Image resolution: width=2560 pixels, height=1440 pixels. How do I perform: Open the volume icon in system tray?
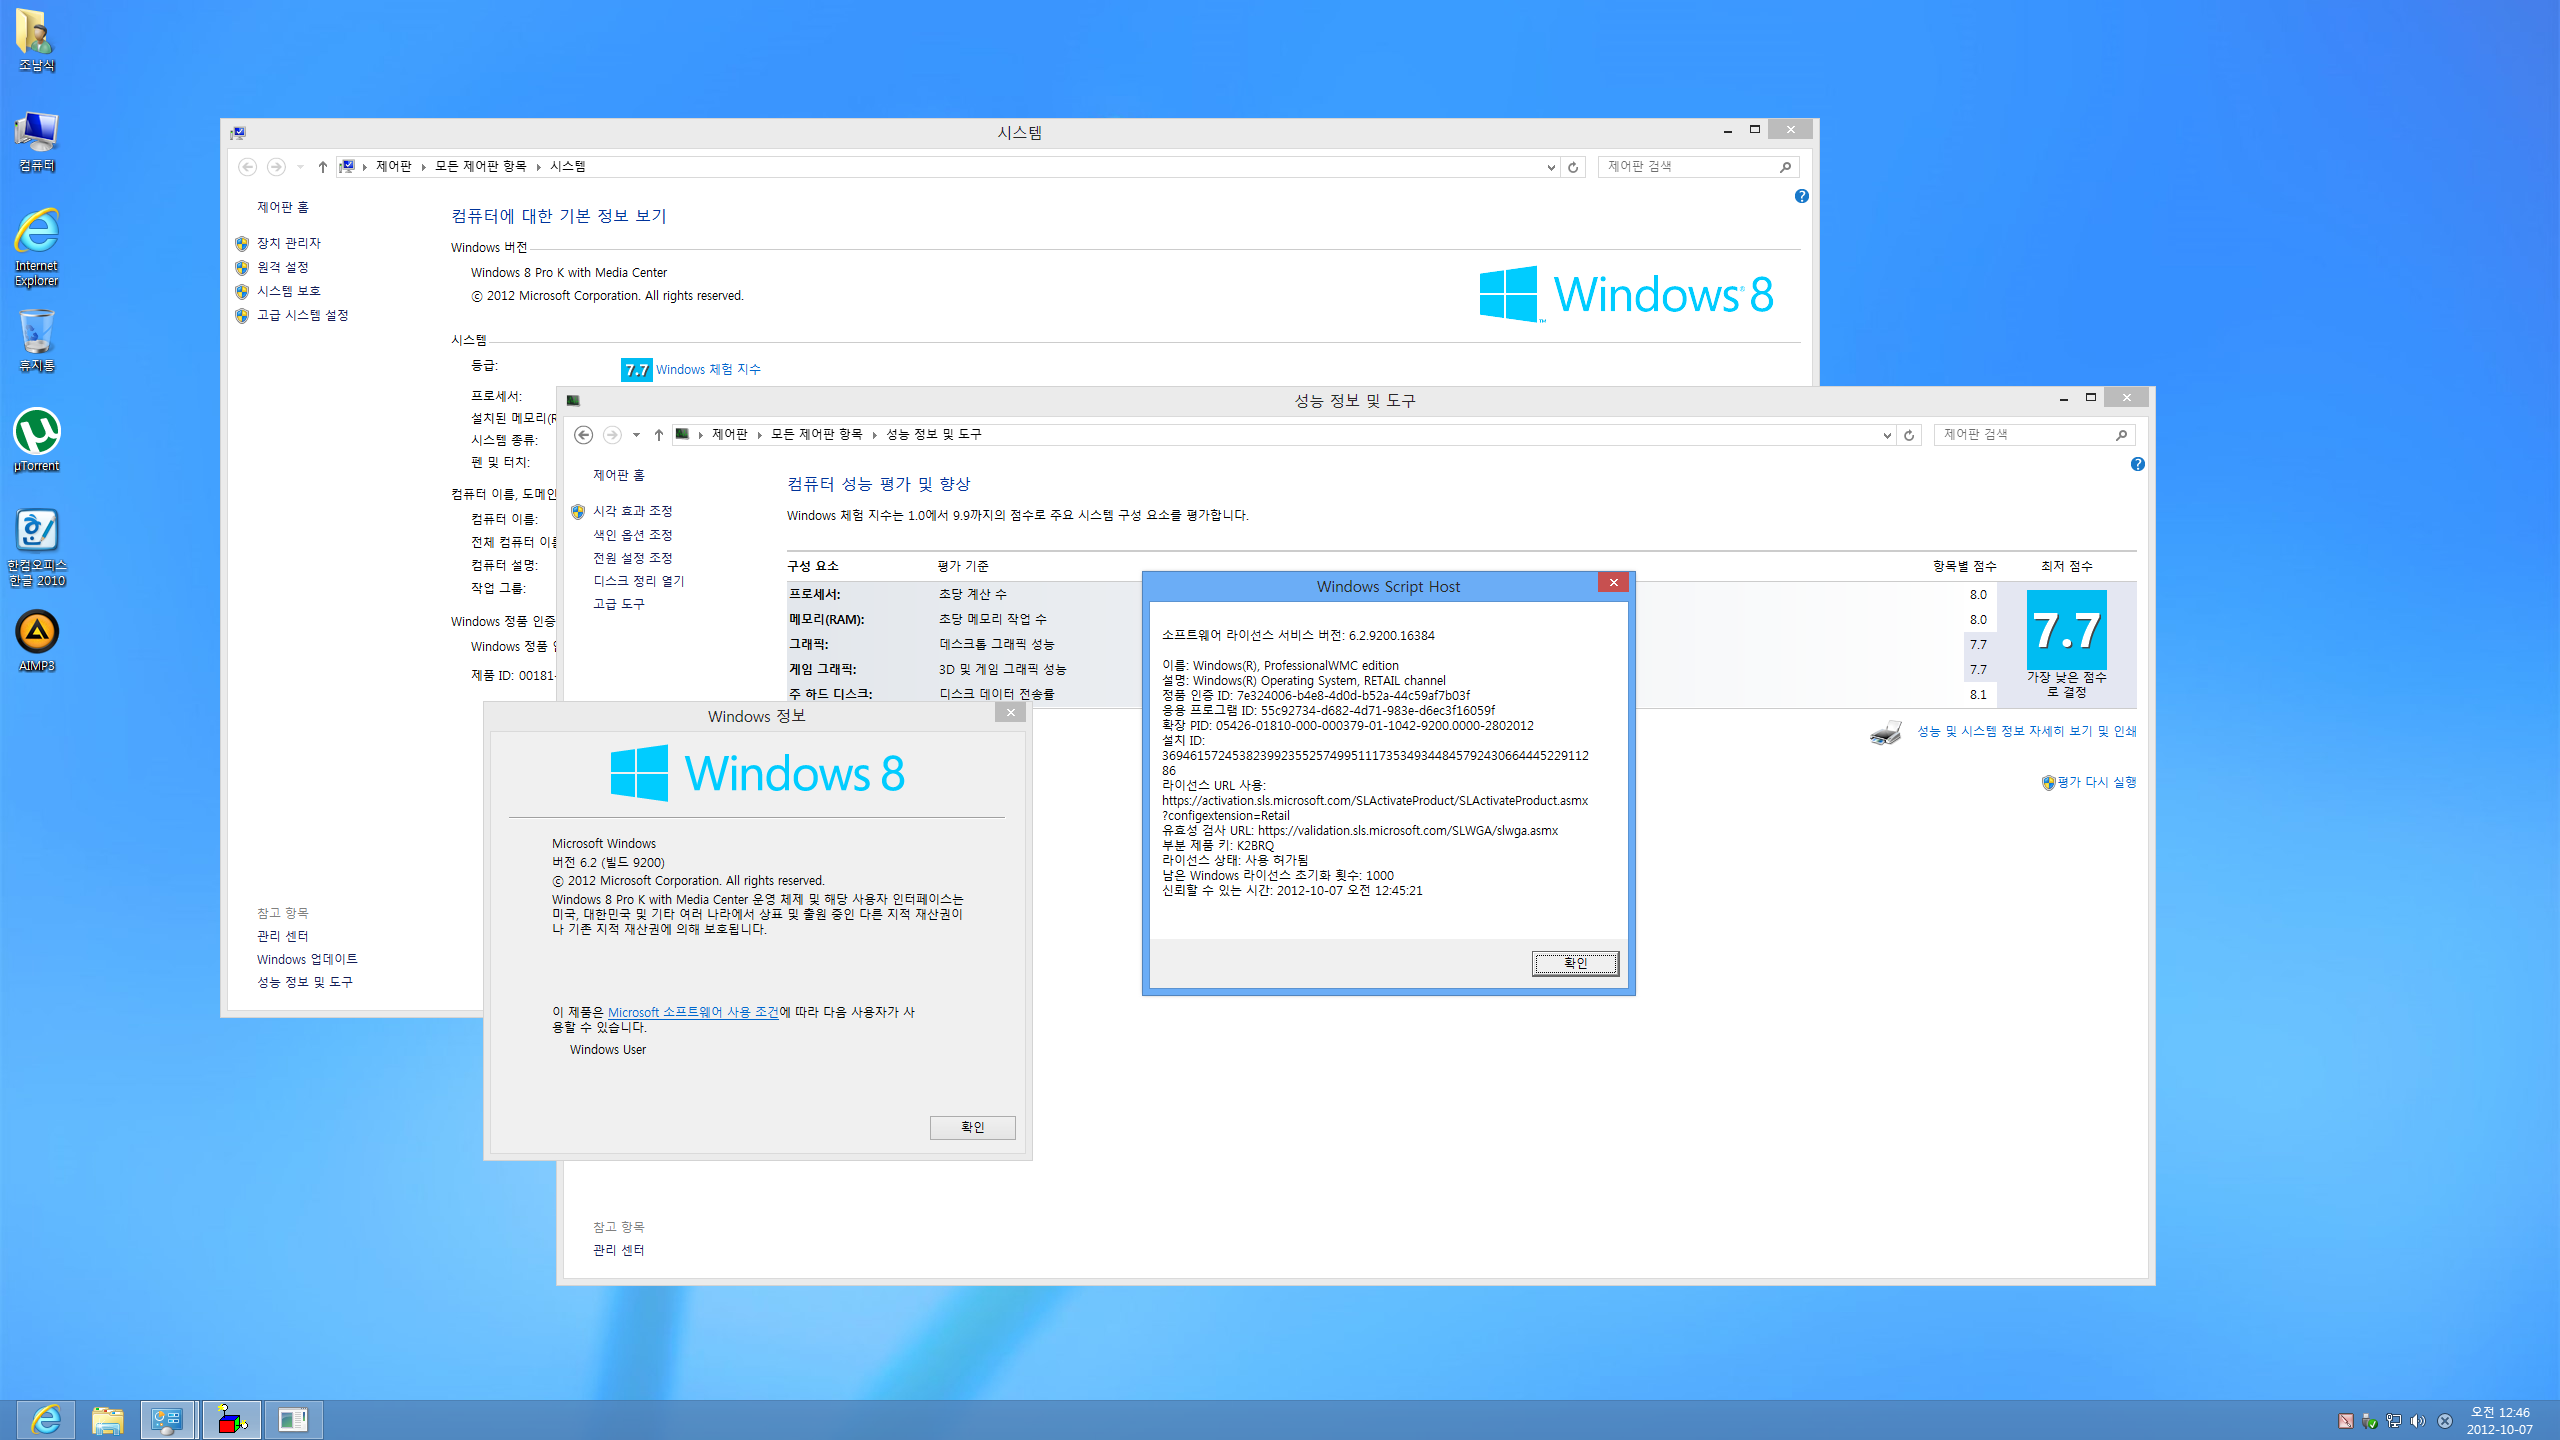pos(2417,1421)
